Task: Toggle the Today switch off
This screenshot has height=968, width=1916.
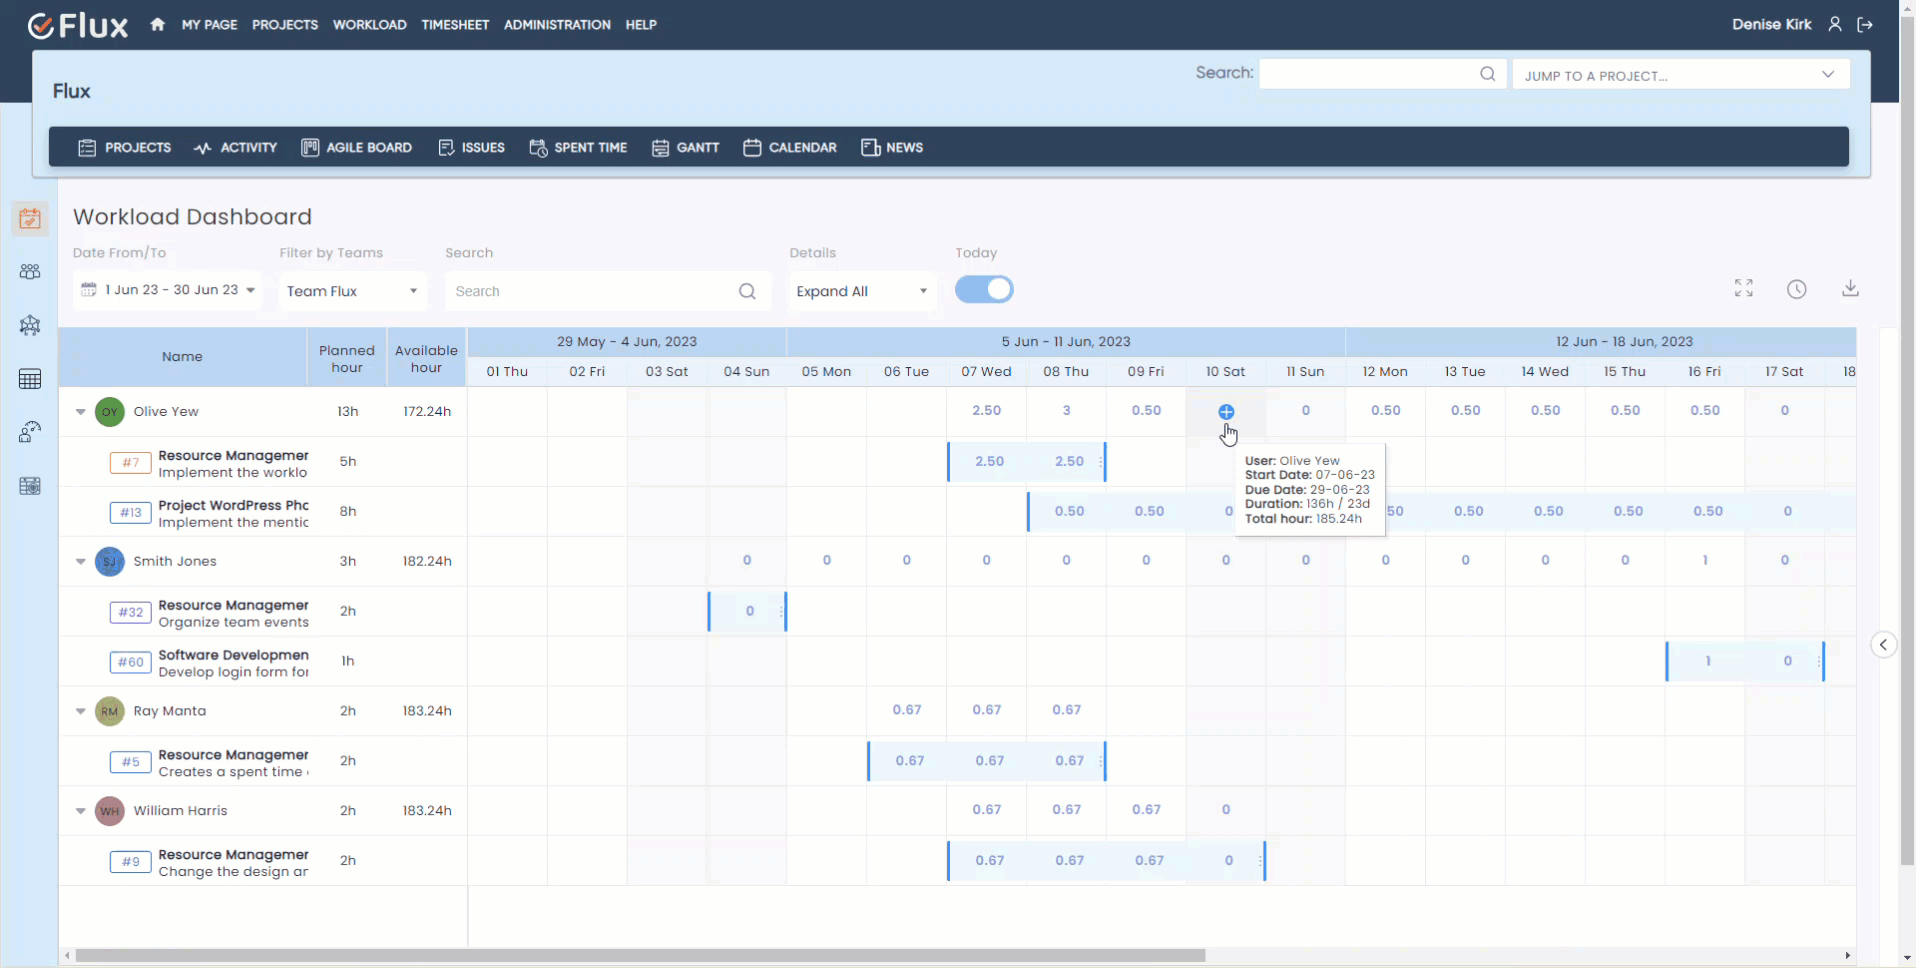Action: point(984,290)
